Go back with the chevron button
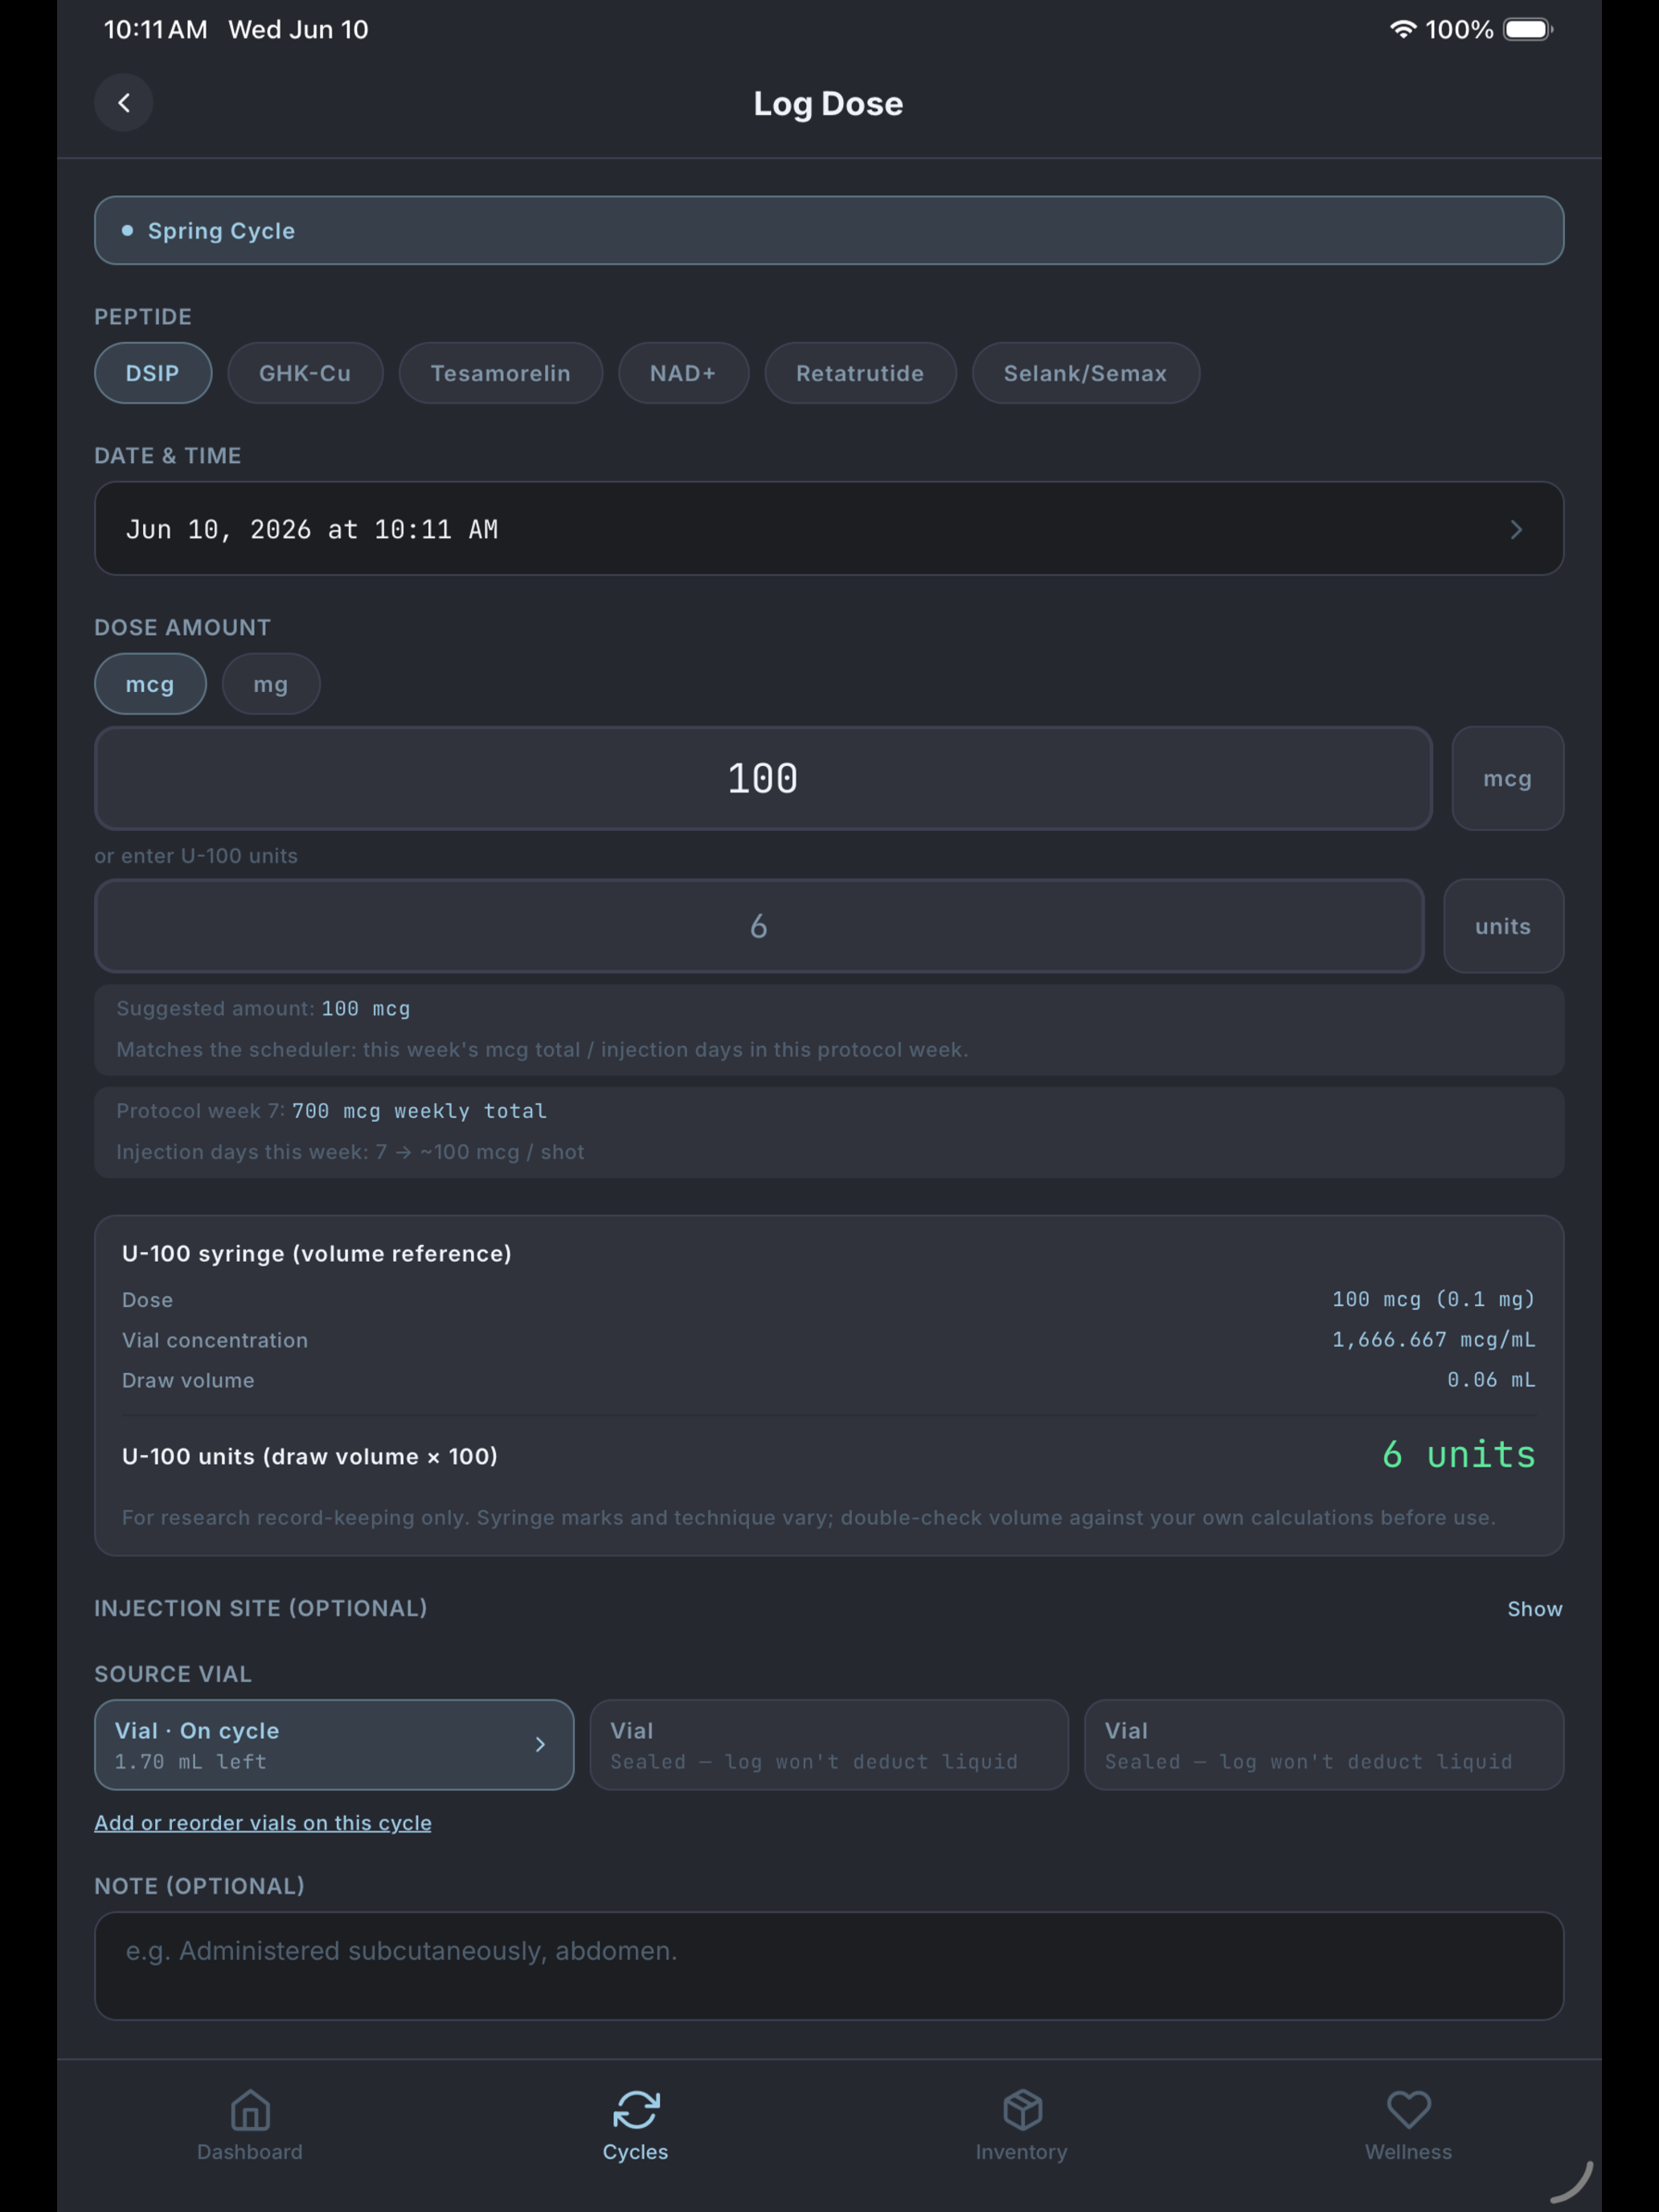This screenshot has height=2212, width=1659. pos(123,103)
